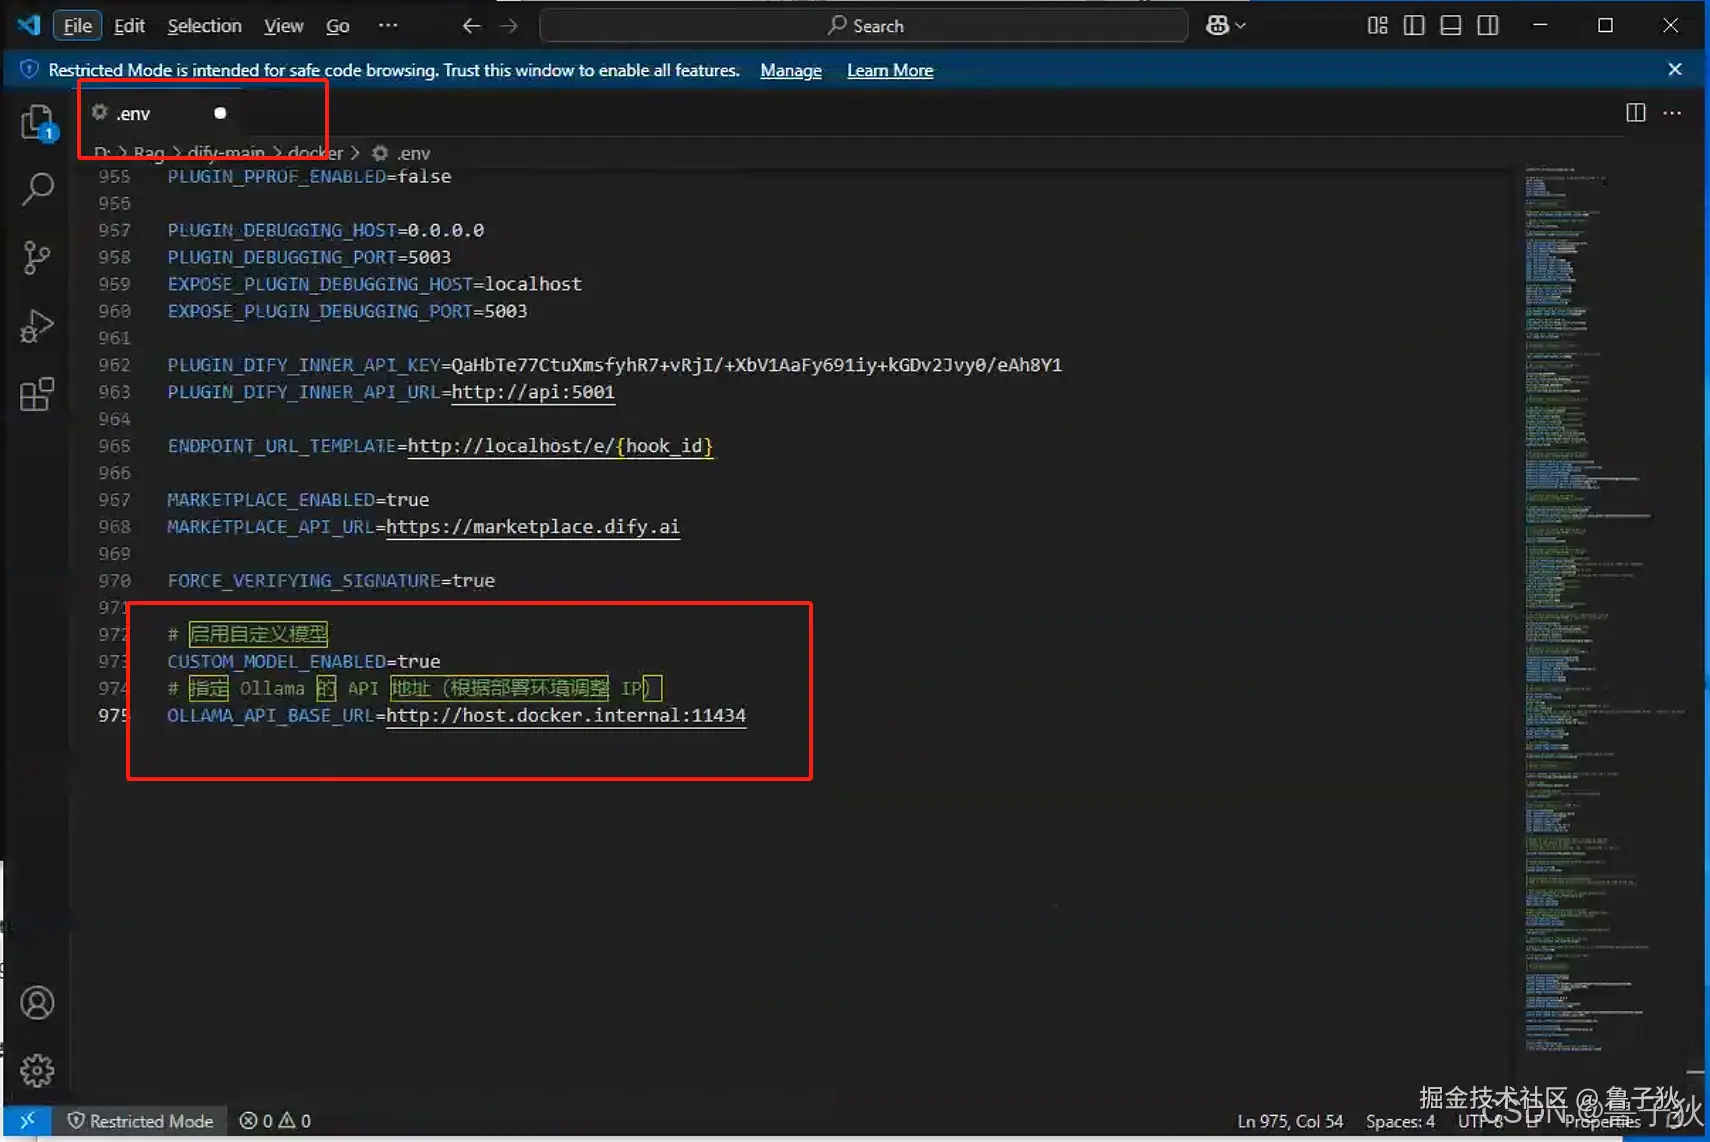Image resolution: width=1710 pixels, height=1142 pixels.
Task: Click the PLUGIN_DIFY_INNER_API_KEY value
Action: (757, 365)
